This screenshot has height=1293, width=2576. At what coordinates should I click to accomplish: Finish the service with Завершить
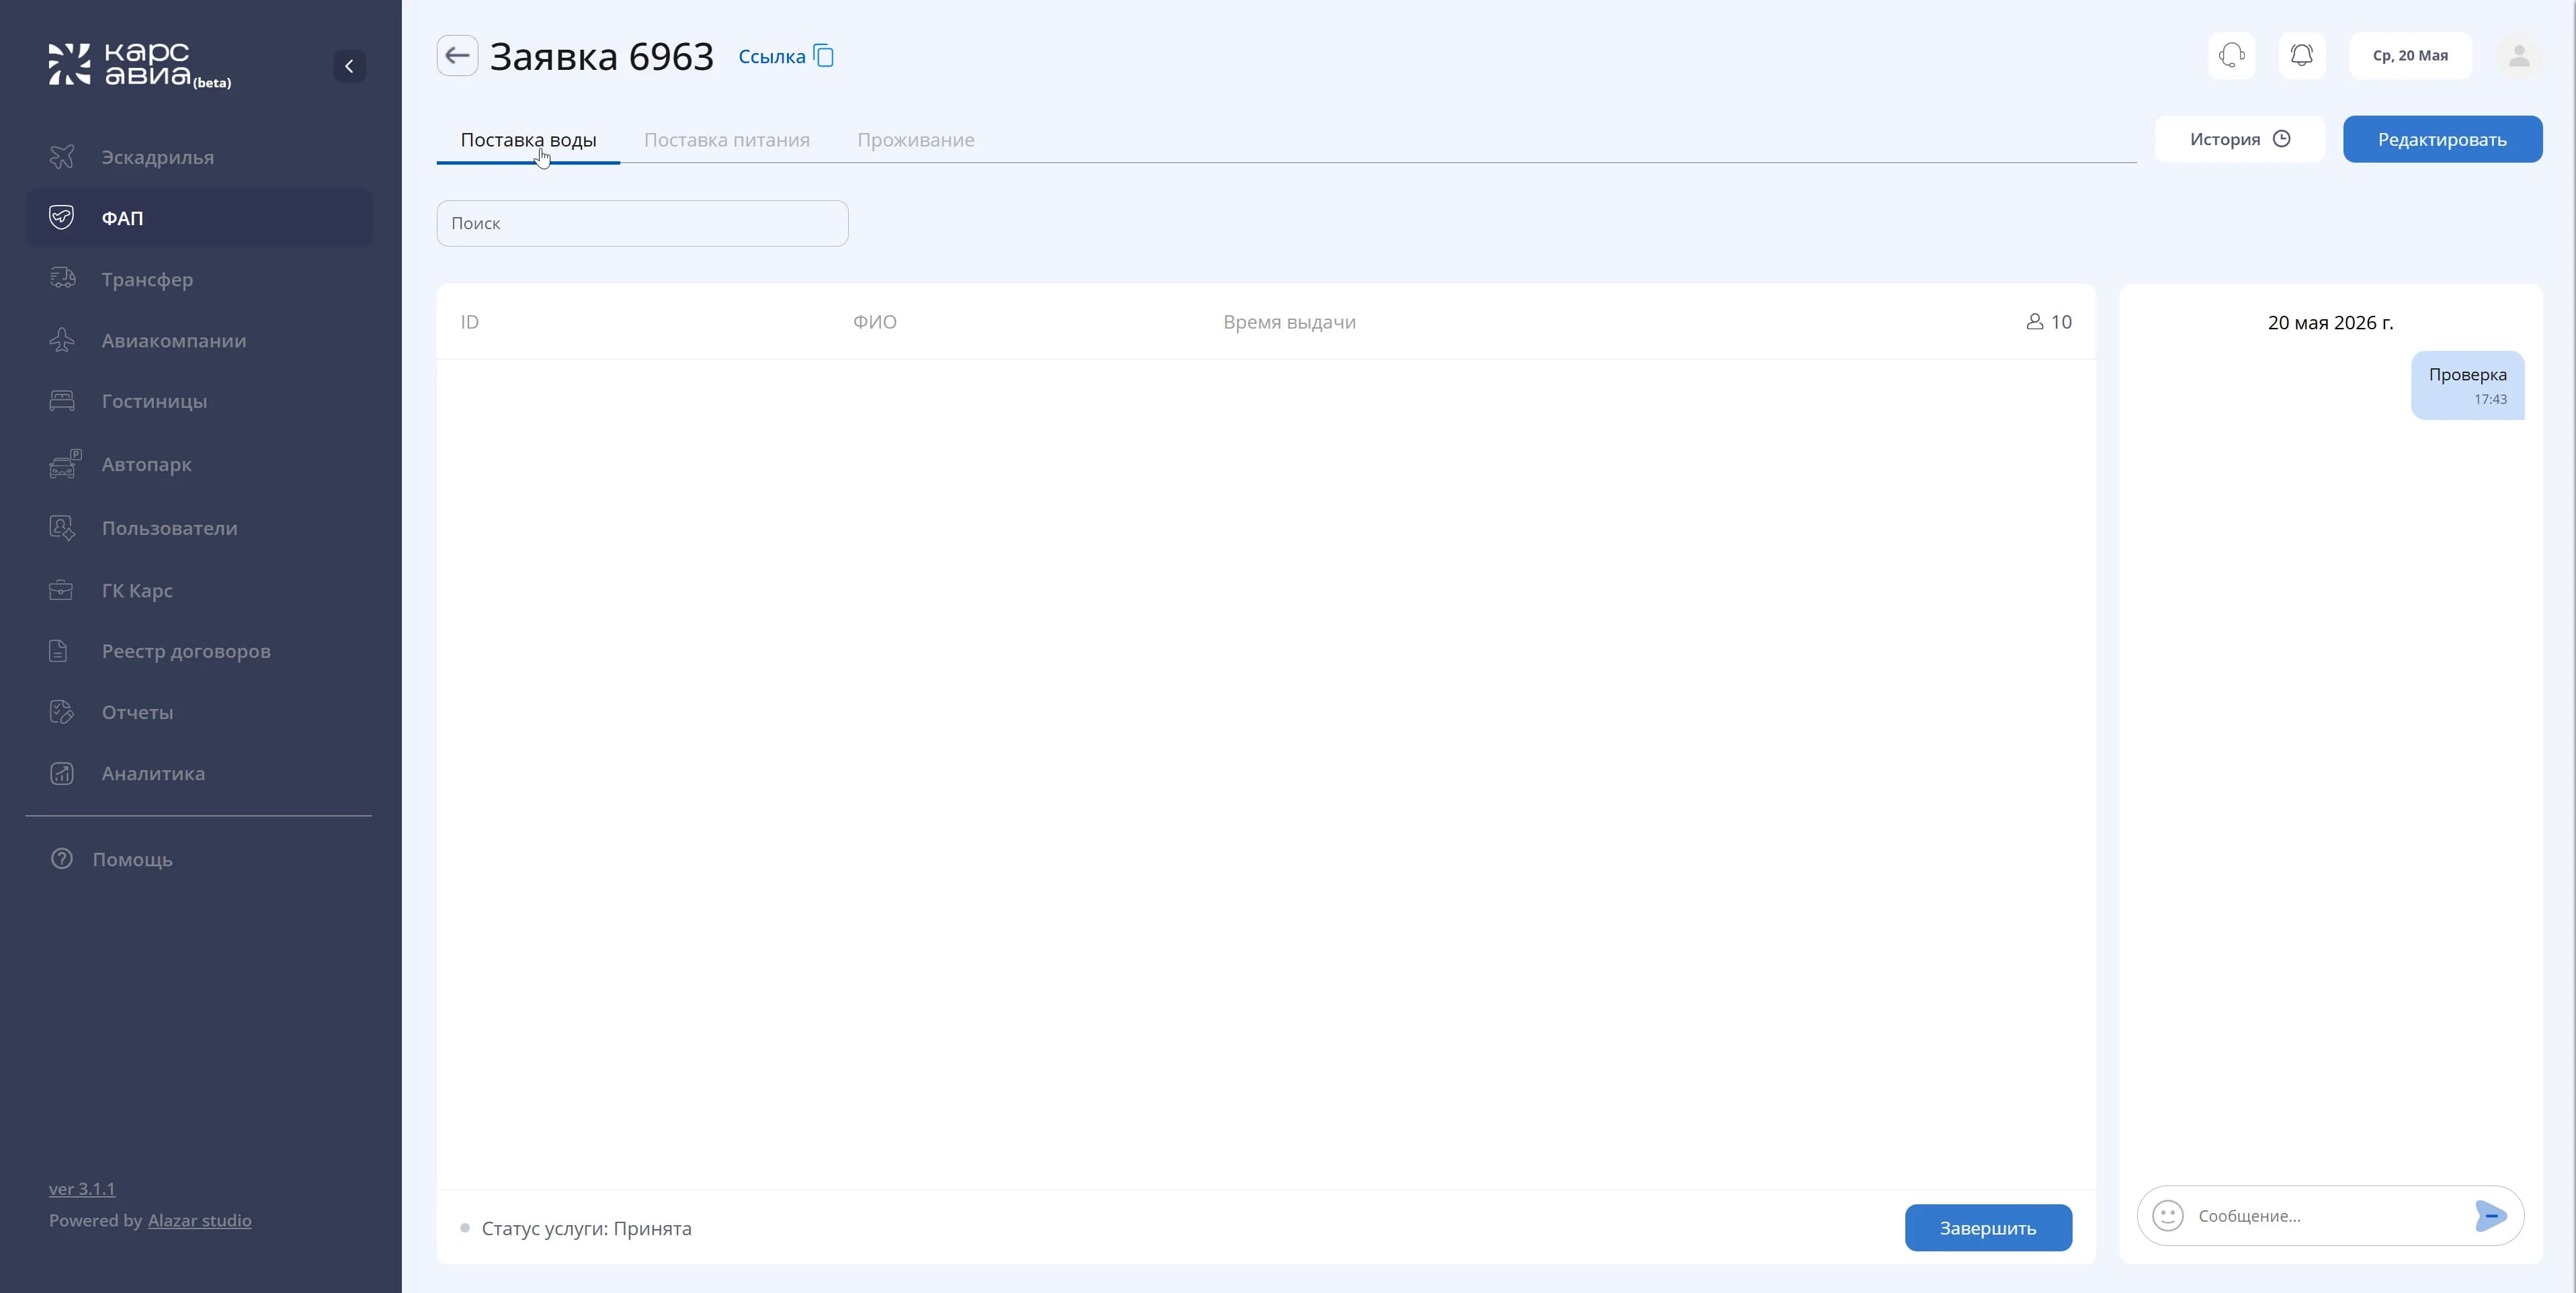pyautogui.click(x=1988, y=1228)
